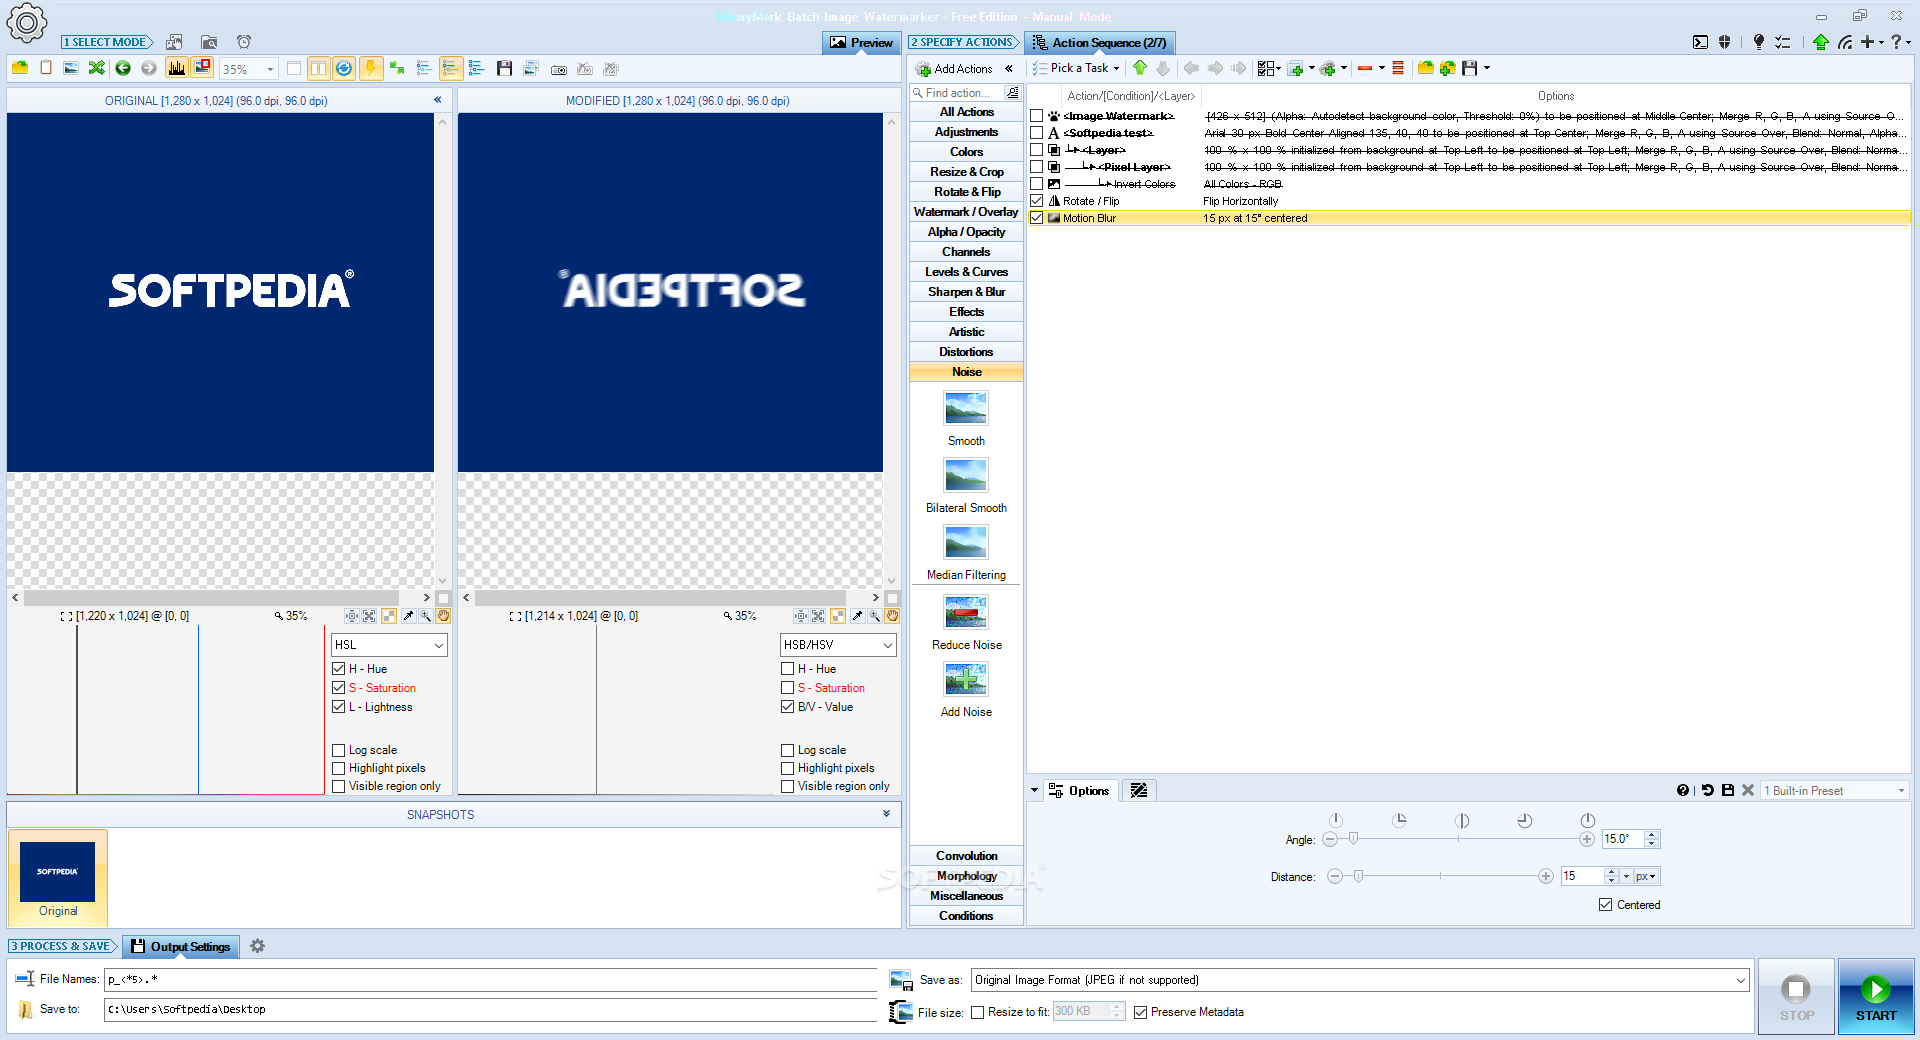Check H - Hue in HSB/HSV histogram
Image resolution: width=1920 pixels, height=1040 pixels.
tap(788, 669)
